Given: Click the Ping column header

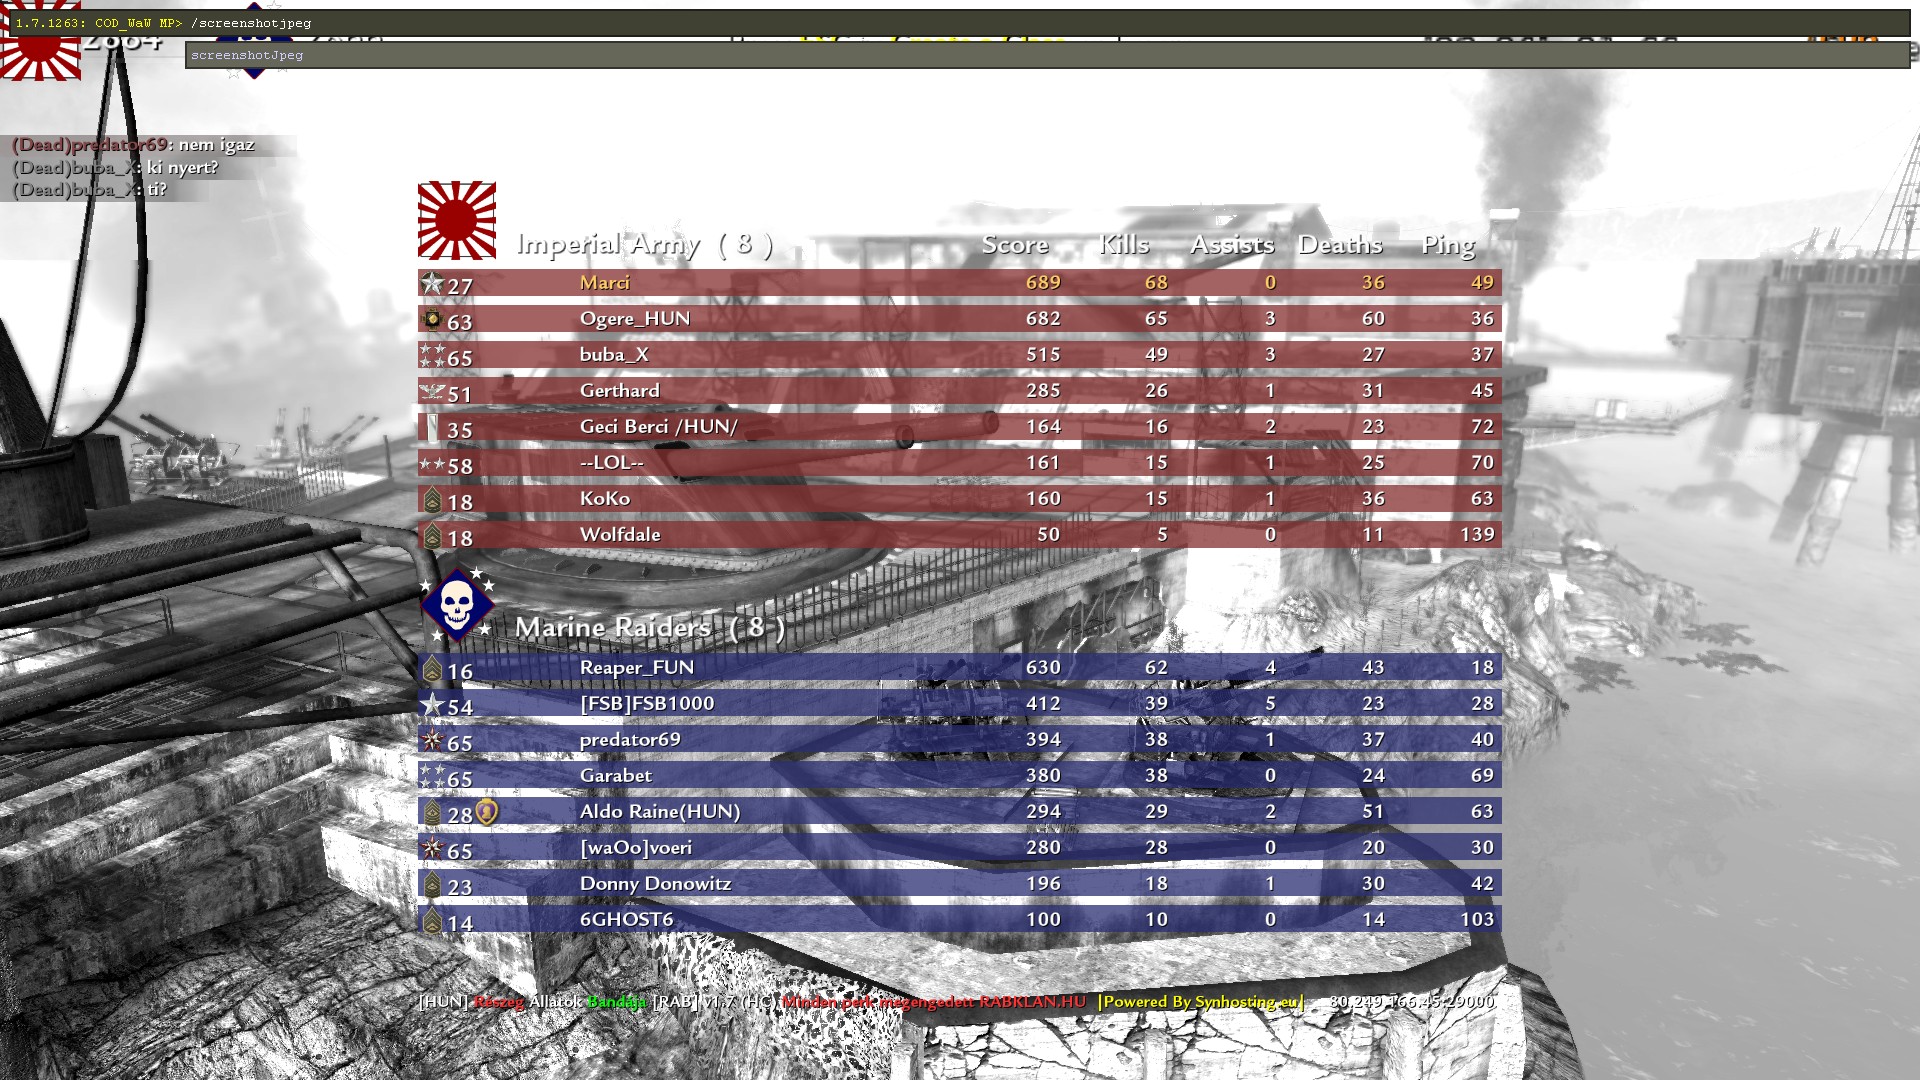Looking at the screenshot, I should pos(1447,245).
